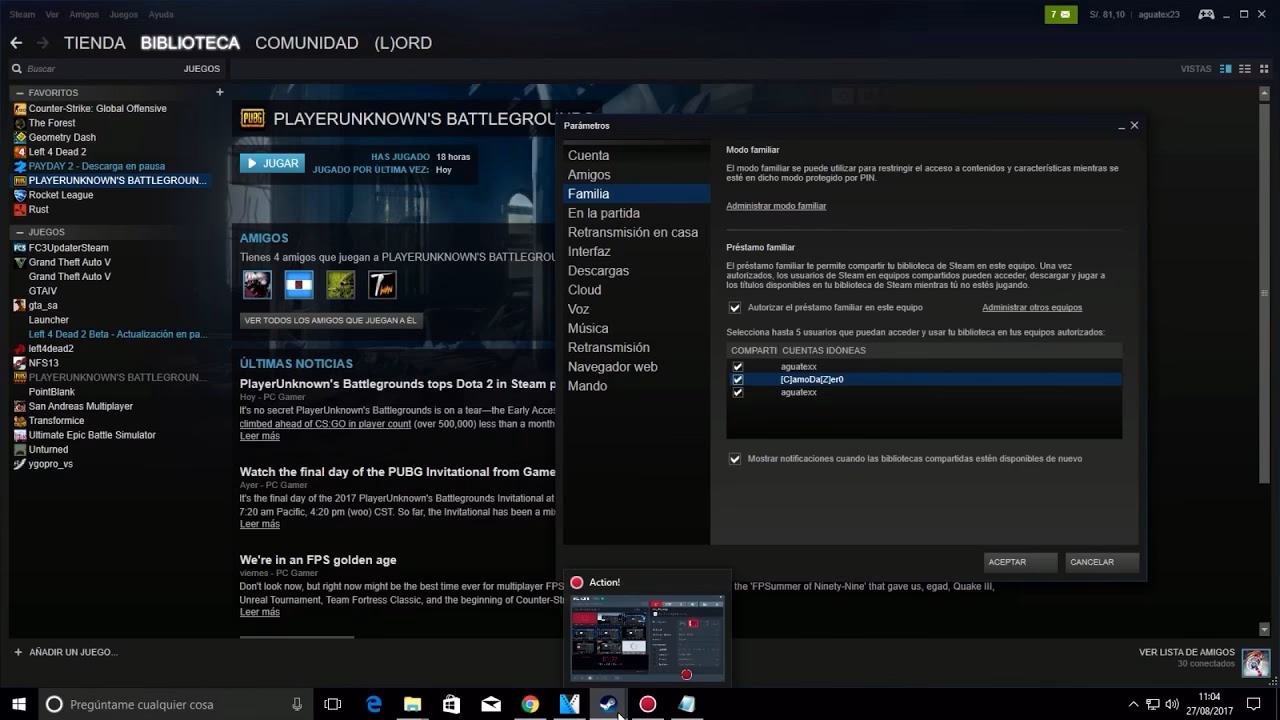Click the PUBG logo beside game title
The width and height of the screenshot is (1280, 720).
pyautogui.click(x=252, y=119)
